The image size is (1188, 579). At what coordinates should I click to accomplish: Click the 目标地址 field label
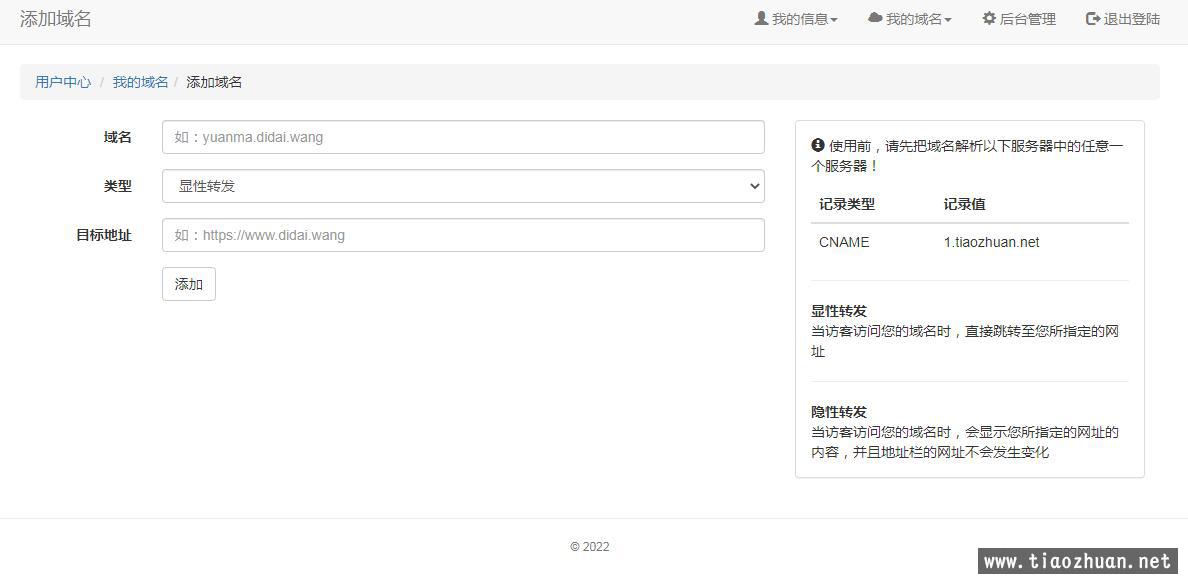104,235
